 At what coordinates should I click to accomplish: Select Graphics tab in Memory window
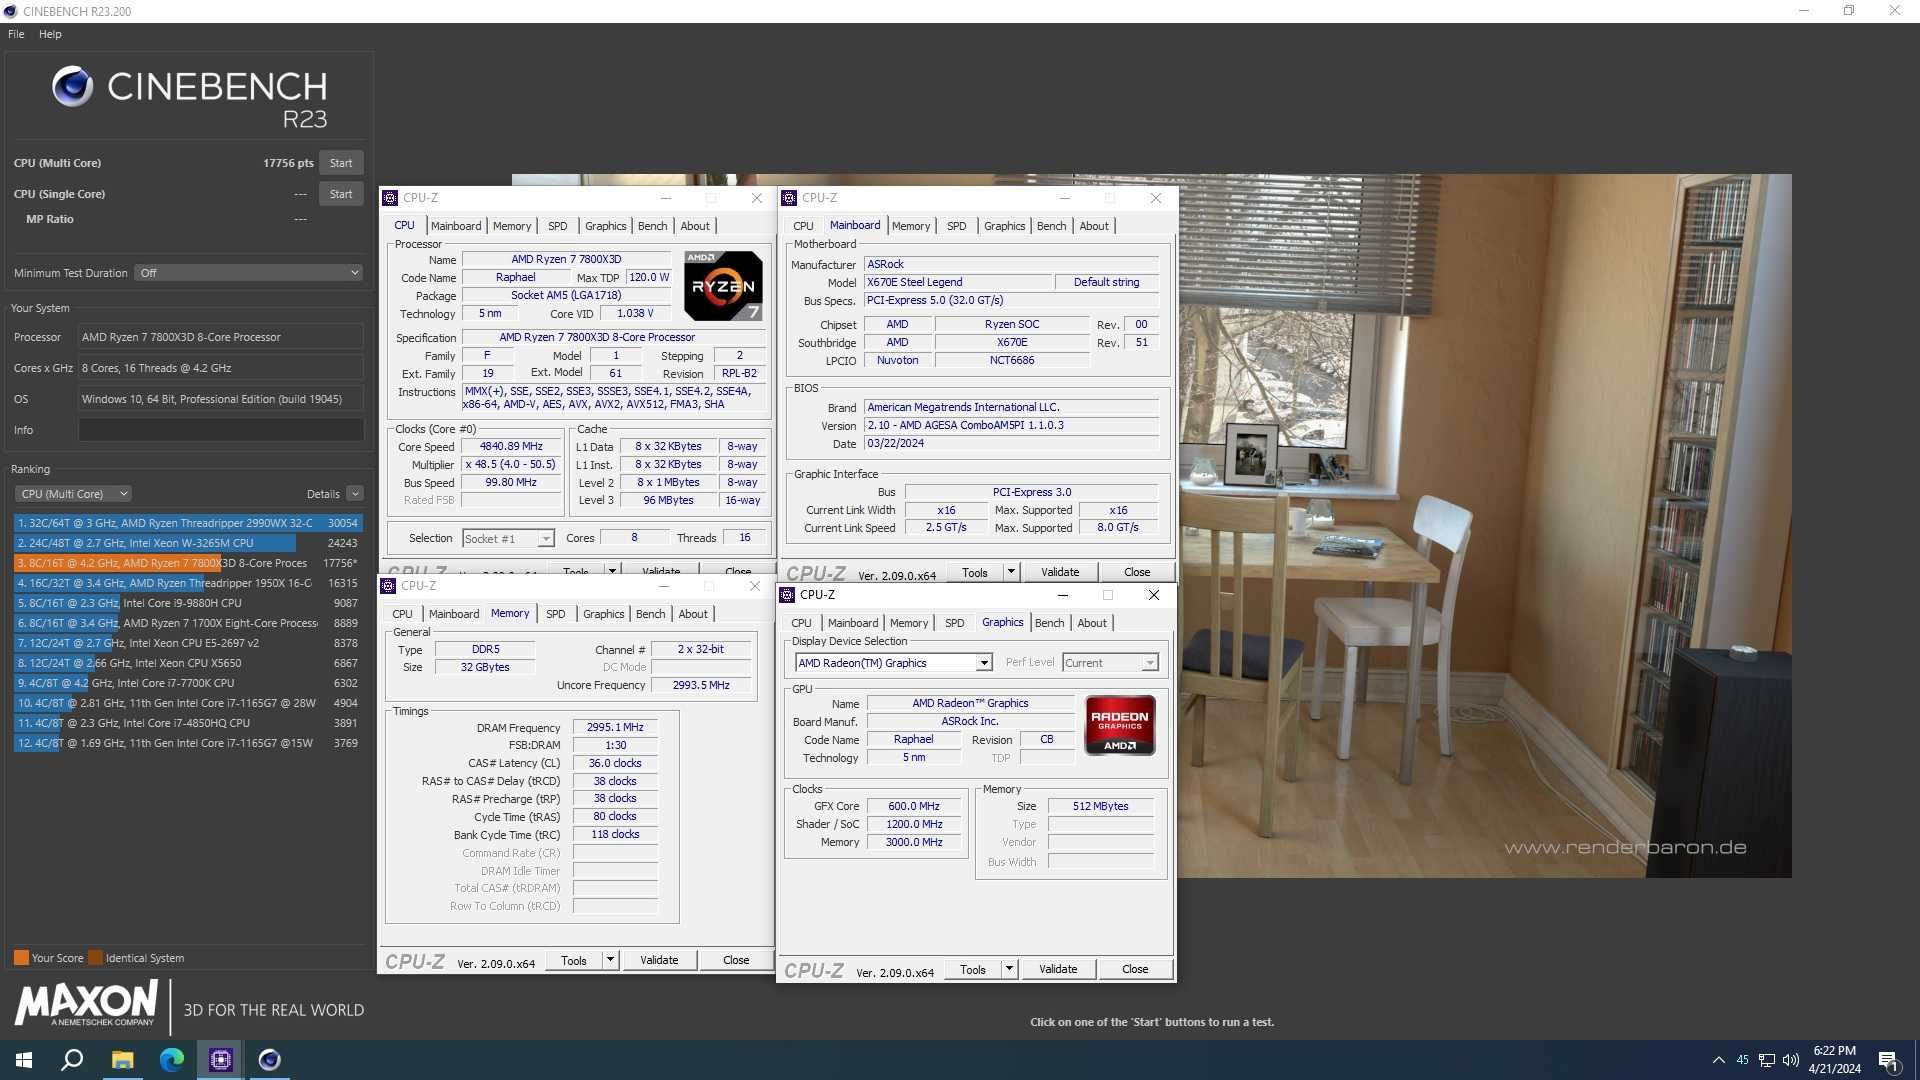pyautogui.click(x=603, y=614)
